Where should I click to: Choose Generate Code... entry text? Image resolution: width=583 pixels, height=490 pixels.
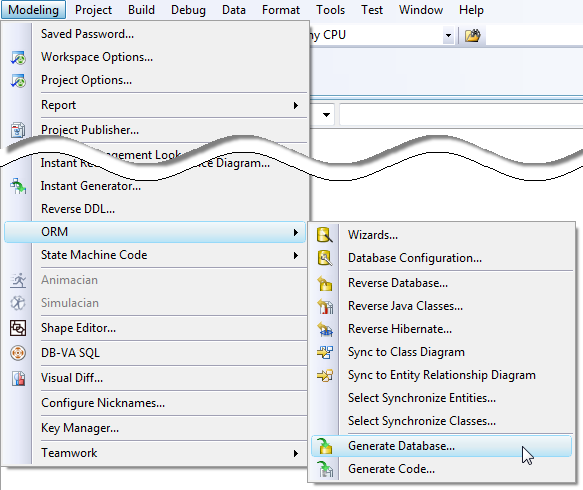tap(391, 469)
